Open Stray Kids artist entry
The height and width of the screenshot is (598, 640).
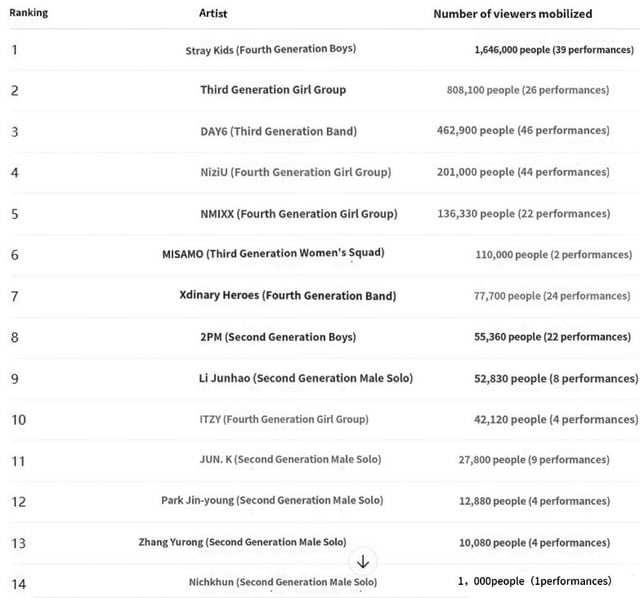pos(271,49)
